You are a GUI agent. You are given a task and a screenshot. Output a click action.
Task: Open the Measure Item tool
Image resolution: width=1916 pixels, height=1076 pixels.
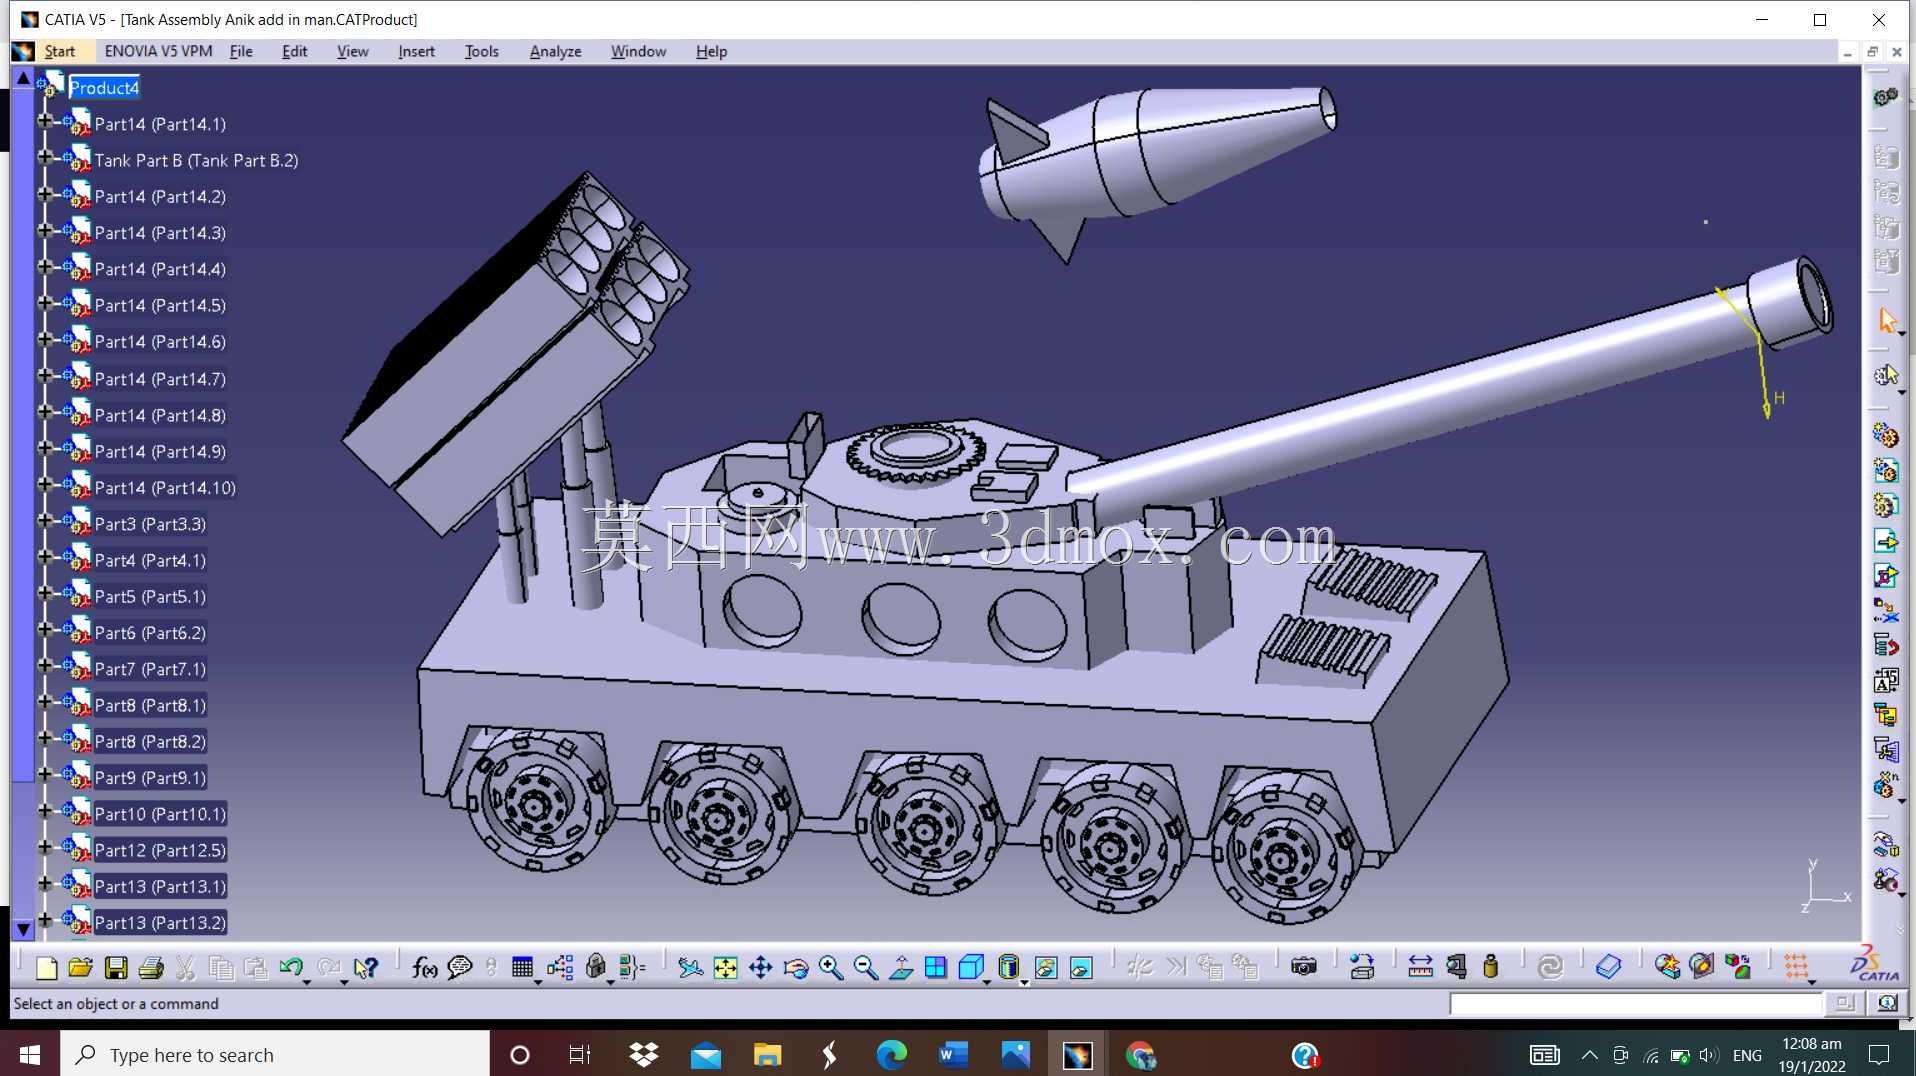point(1456,967)
